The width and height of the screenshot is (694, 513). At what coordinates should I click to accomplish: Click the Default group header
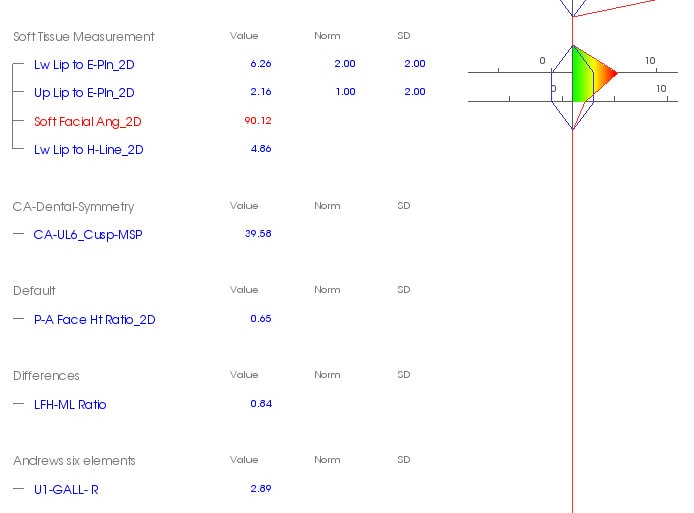[x=34, y=291]
